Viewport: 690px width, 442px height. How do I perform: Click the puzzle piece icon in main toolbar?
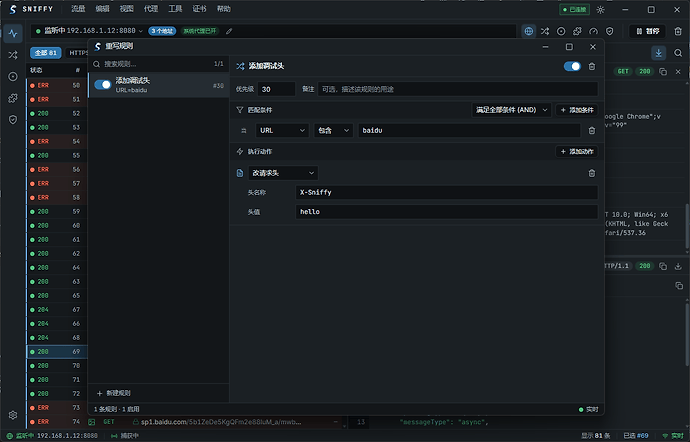[577, 31]
